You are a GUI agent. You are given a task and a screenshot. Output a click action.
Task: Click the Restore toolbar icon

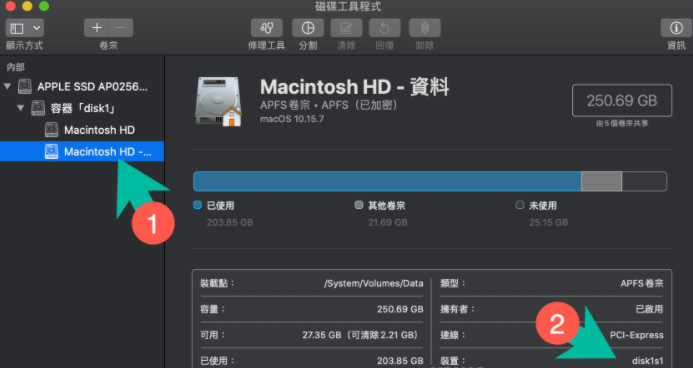click(385, 28)
